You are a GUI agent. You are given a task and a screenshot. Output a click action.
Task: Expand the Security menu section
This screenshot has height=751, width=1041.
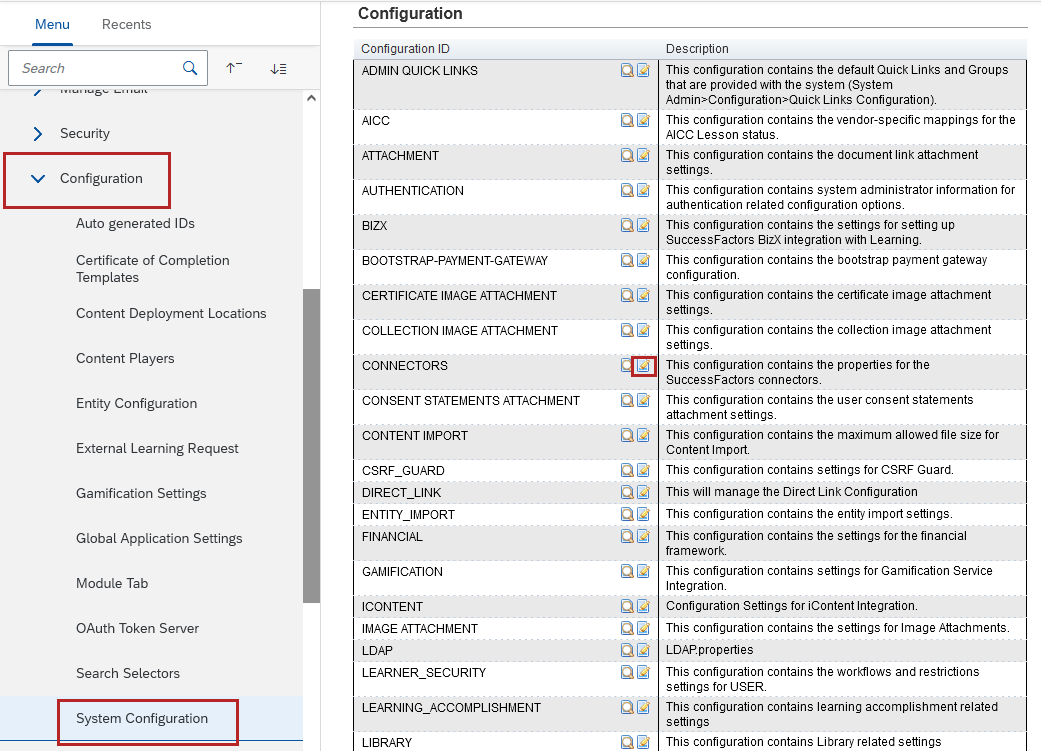(x=38, y=134)
